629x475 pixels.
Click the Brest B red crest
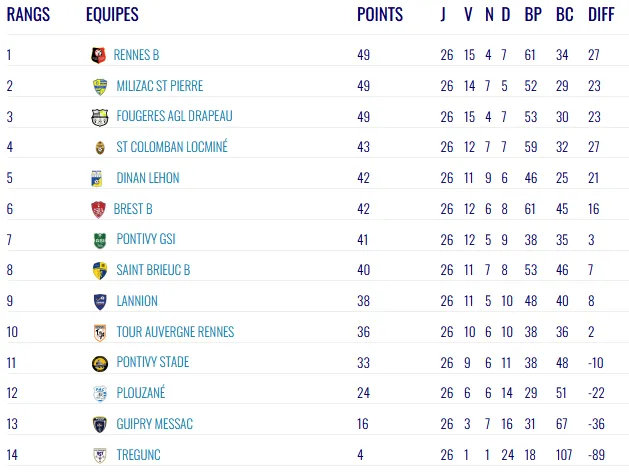point(97,209)
